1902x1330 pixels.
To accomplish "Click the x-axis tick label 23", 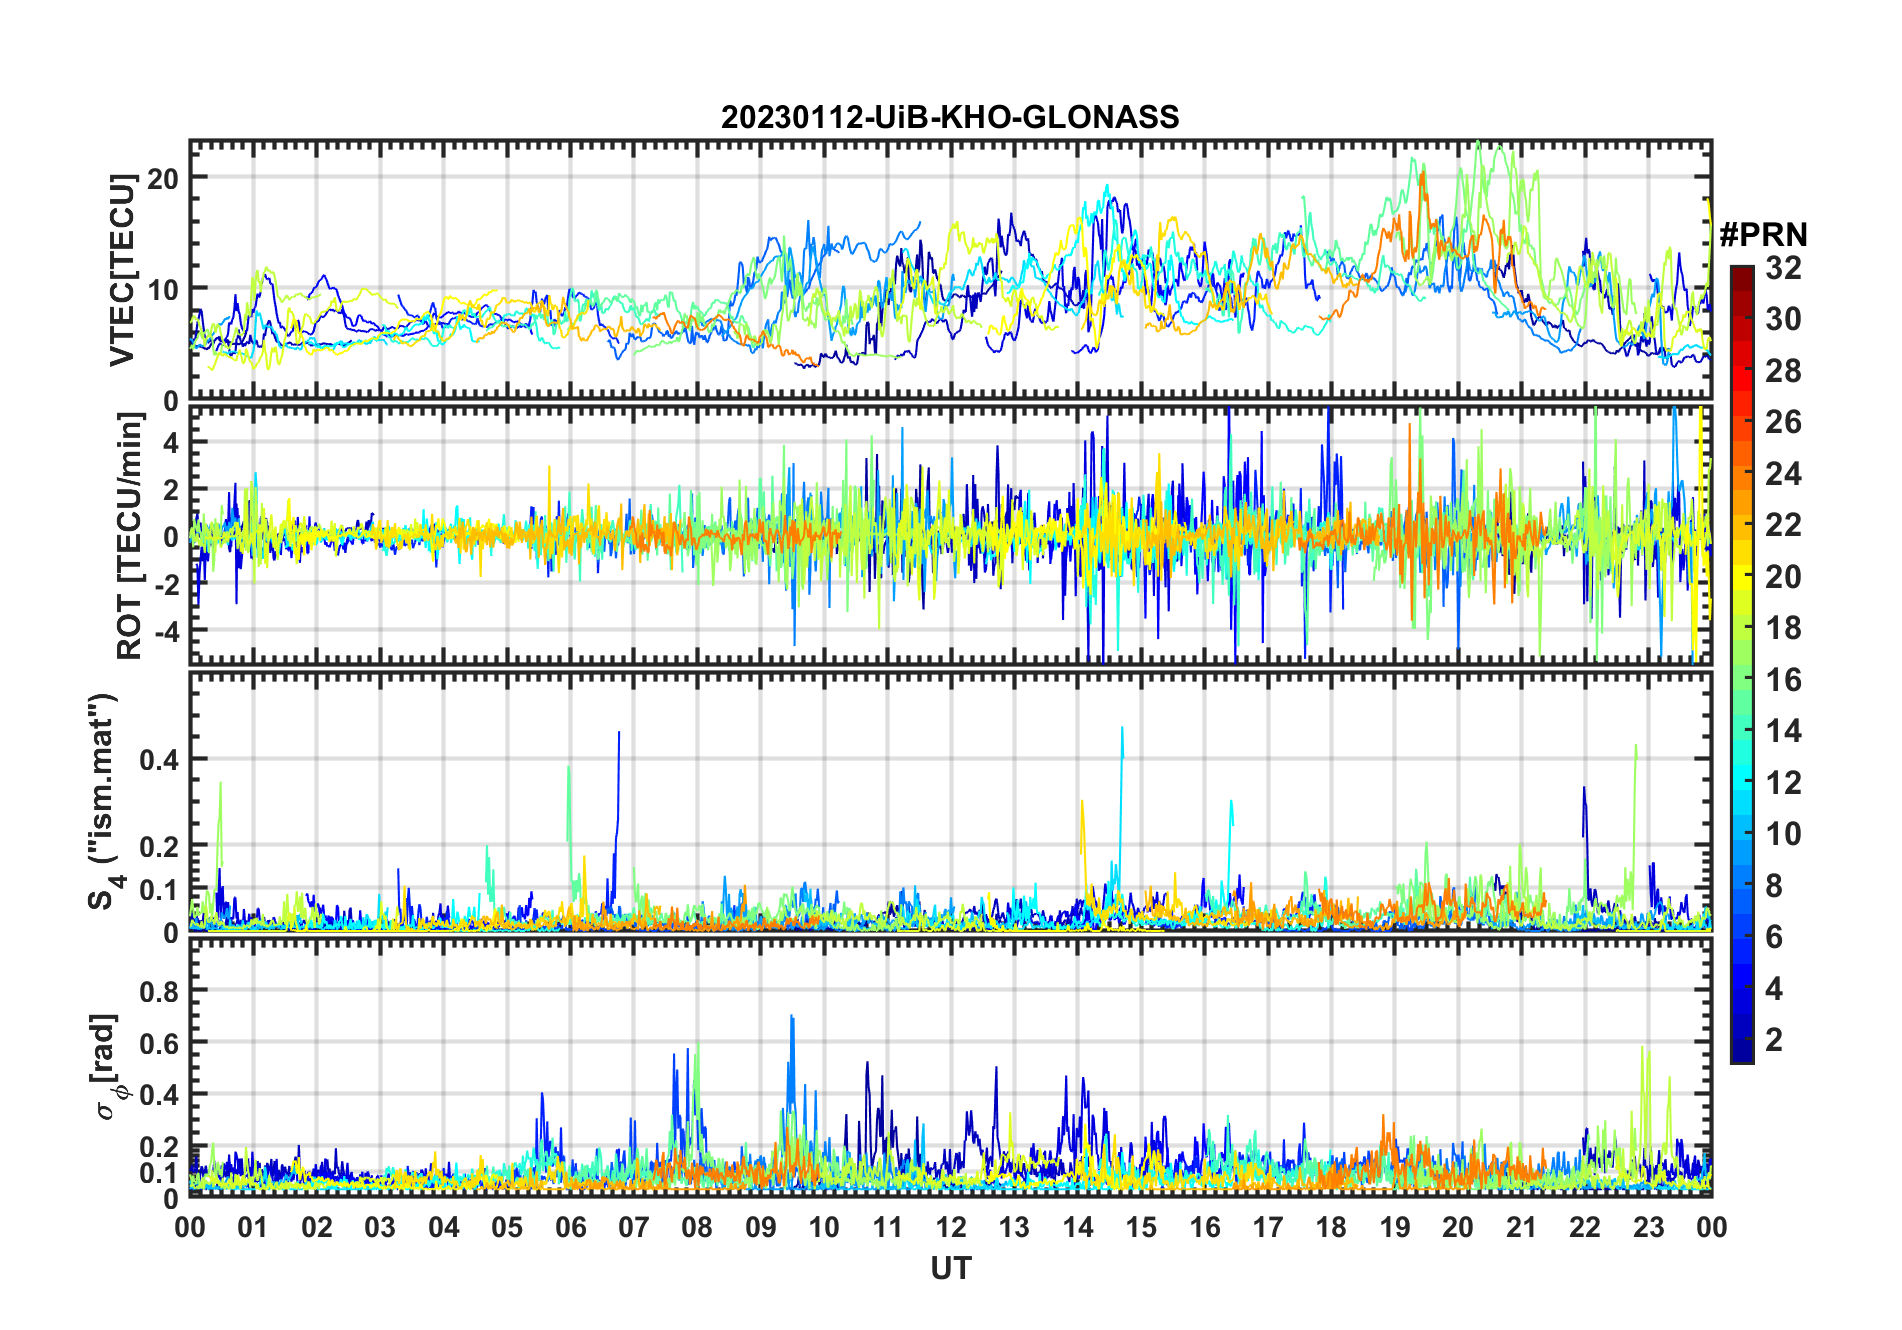I will pos(1649,1228).
